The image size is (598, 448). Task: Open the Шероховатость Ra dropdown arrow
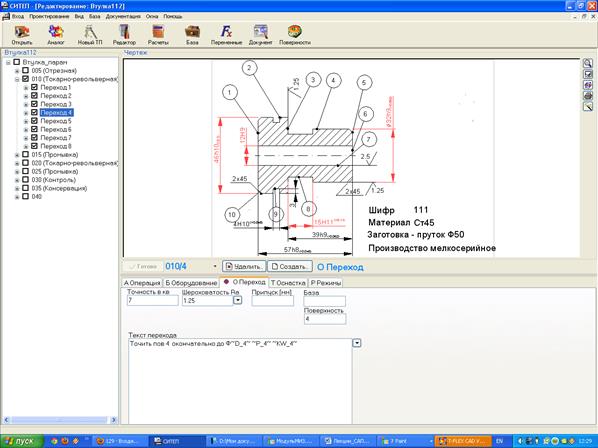pos(237,300)
